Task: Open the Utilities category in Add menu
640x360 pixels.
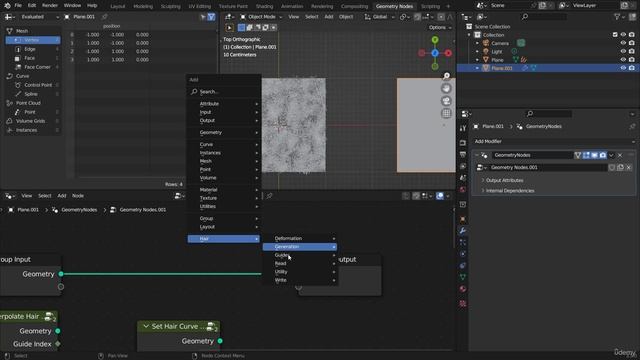Action: [x=224, y=207]
